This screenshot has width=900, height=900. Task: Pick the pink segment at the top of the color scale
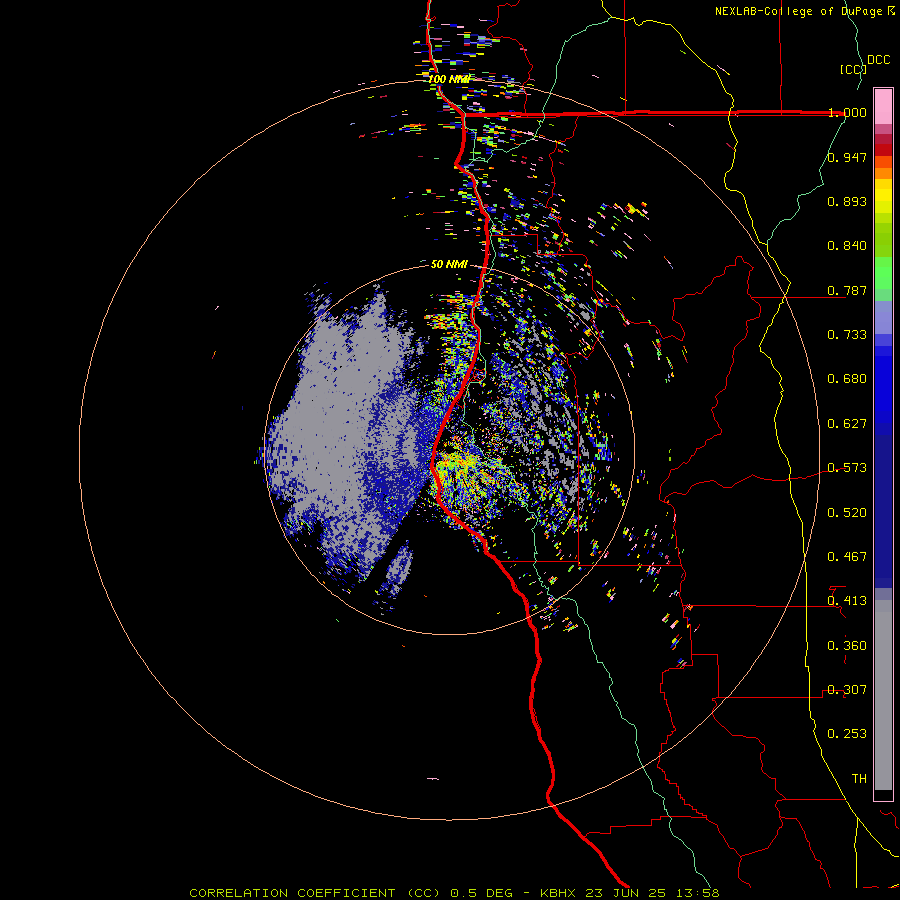coord(883,107)
